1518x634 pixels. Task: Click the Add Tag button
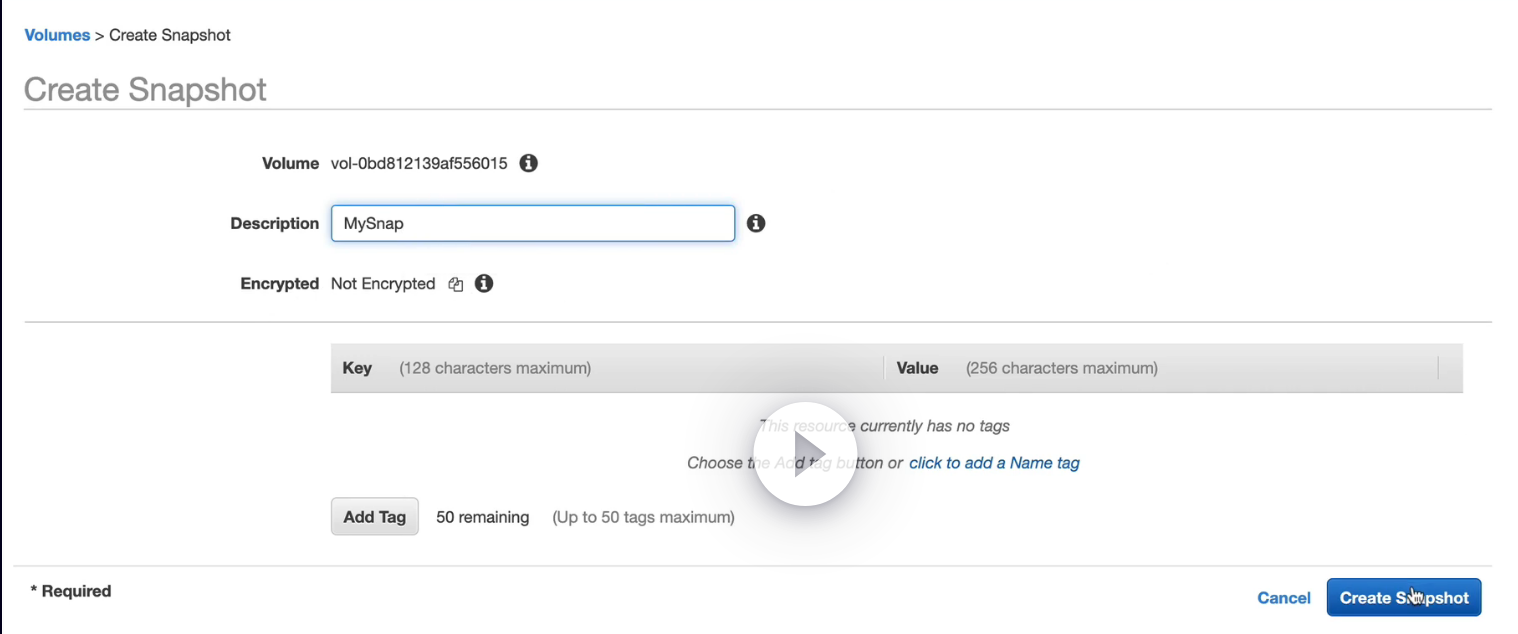374,517
